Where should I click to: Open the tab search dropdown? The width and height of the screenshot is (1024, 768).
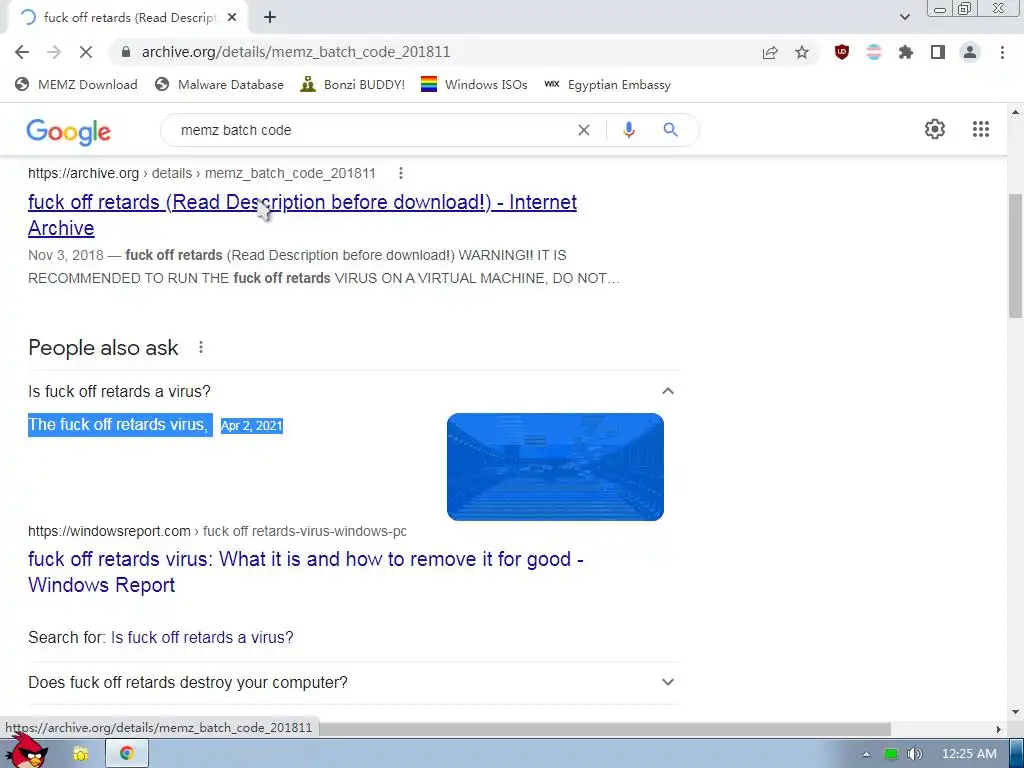904,17
